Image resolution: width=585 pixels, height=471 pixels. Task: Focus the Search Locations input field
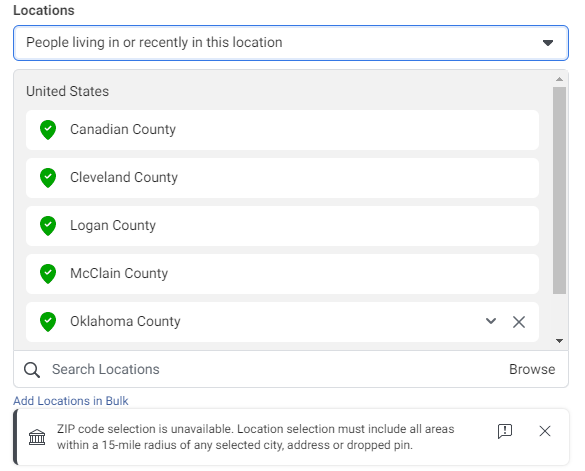coord(276,369)
